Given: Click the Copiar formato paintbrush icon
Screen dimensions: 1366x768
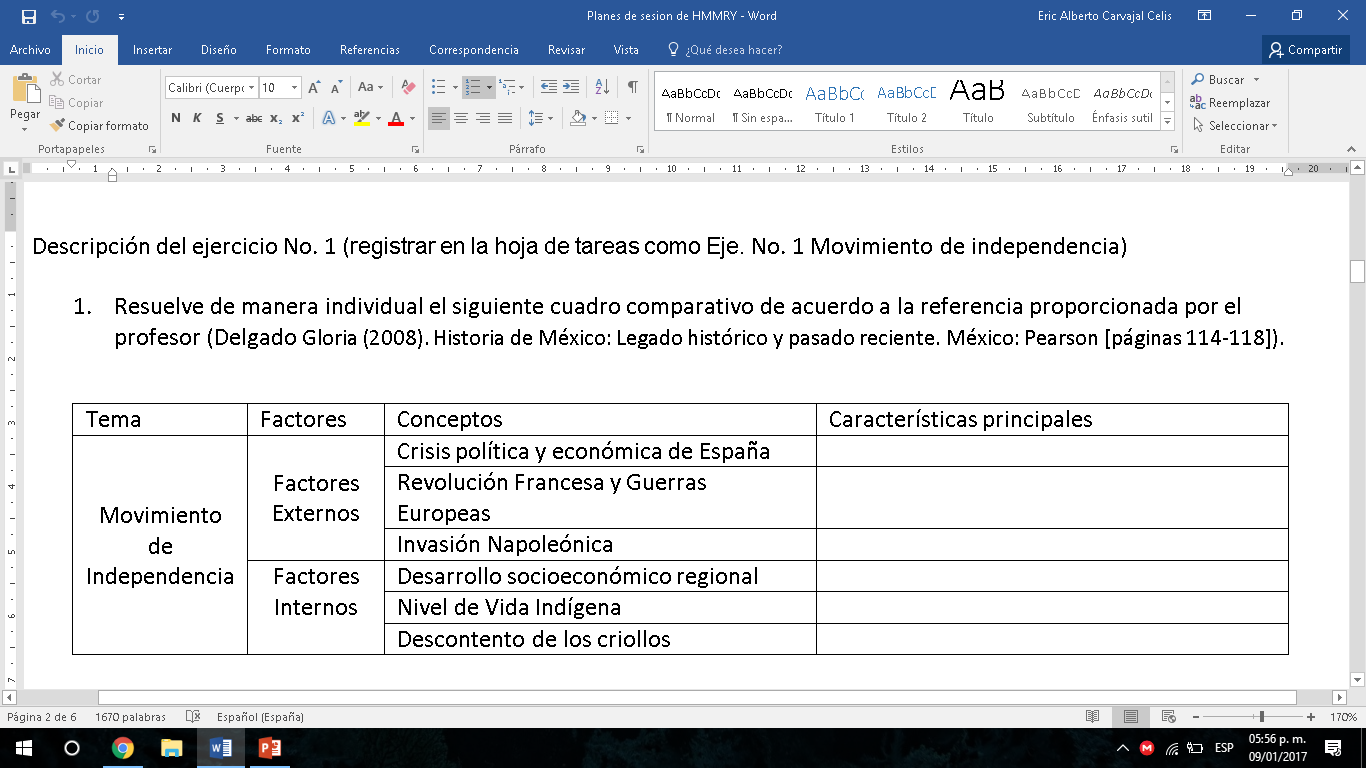Looking at the screenshot, I should 57,126.
